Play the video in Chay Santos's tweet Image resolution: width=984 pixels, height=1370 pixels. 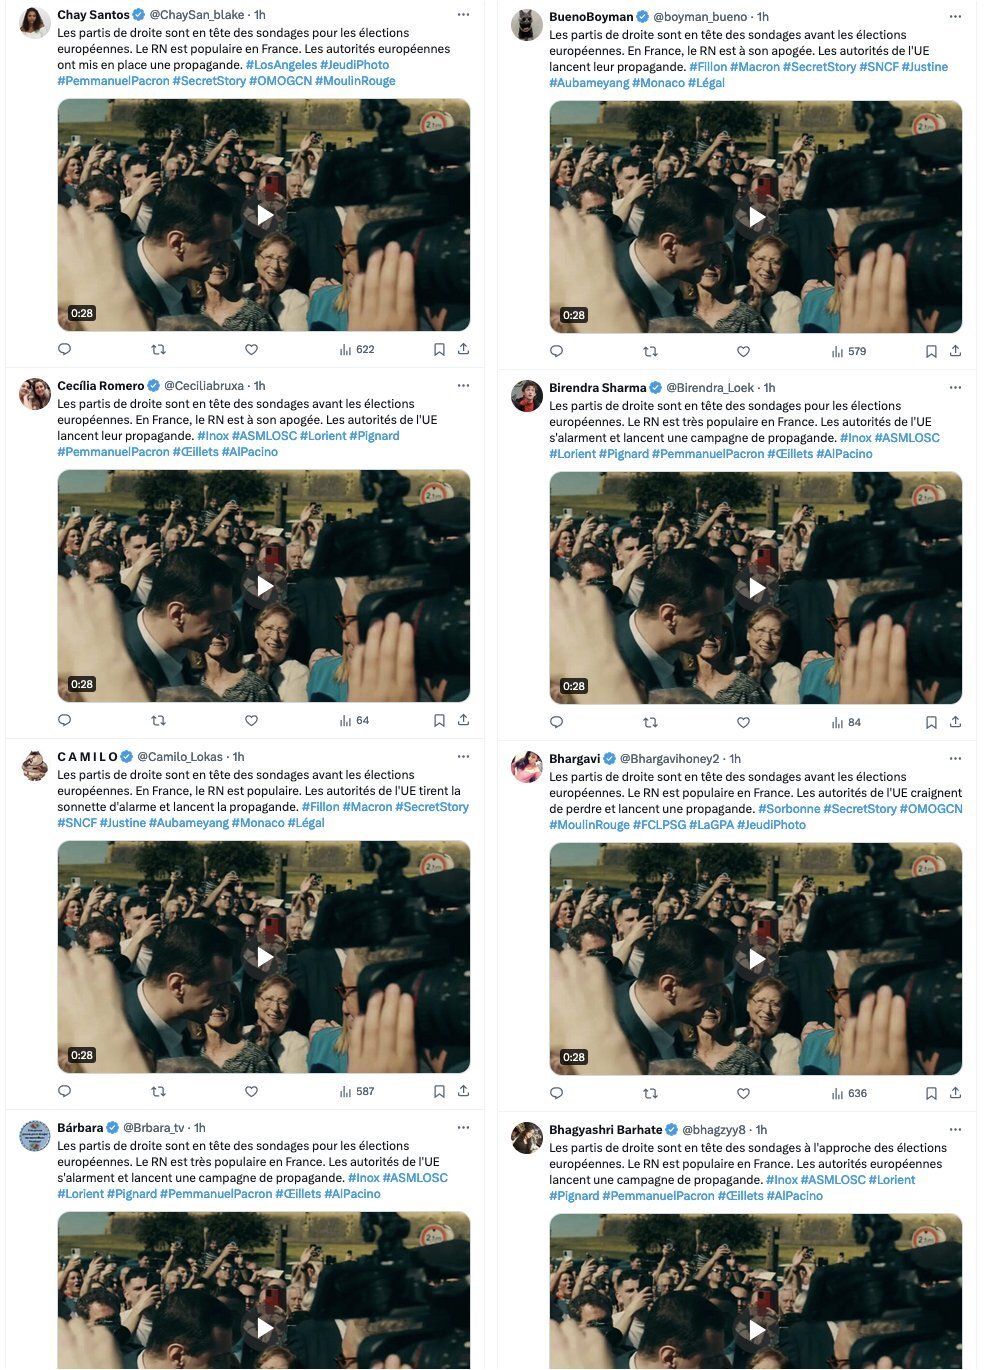coord(264,215)
